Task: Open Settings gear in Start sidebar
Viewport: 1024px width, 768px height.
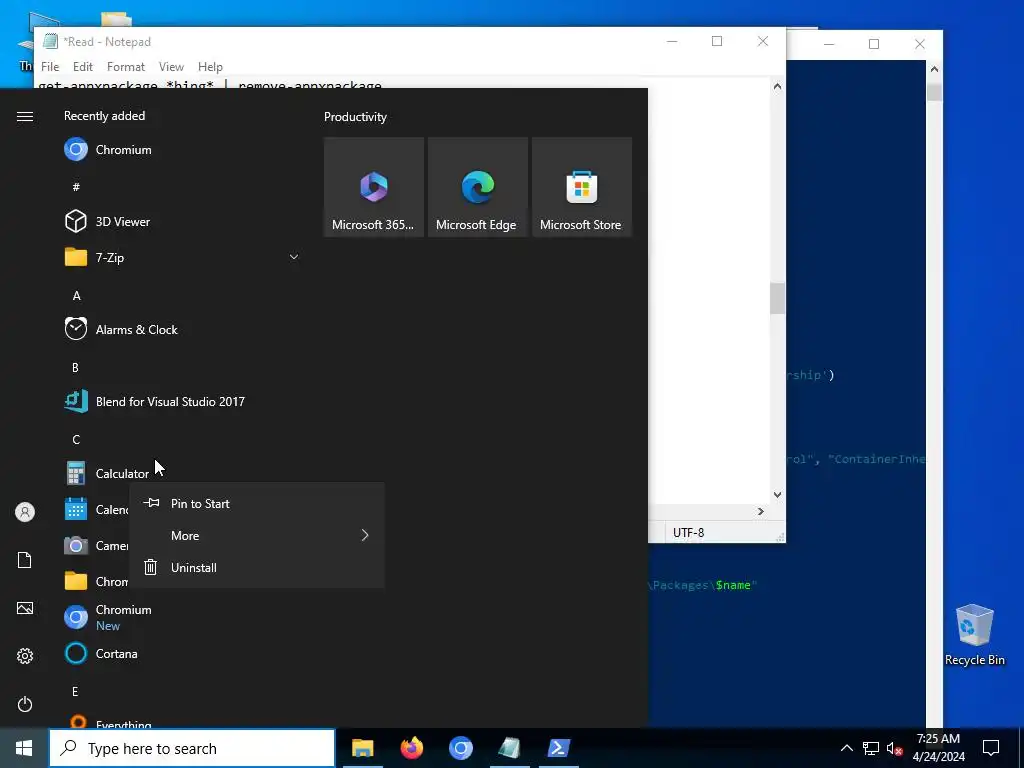Action: 25,656
